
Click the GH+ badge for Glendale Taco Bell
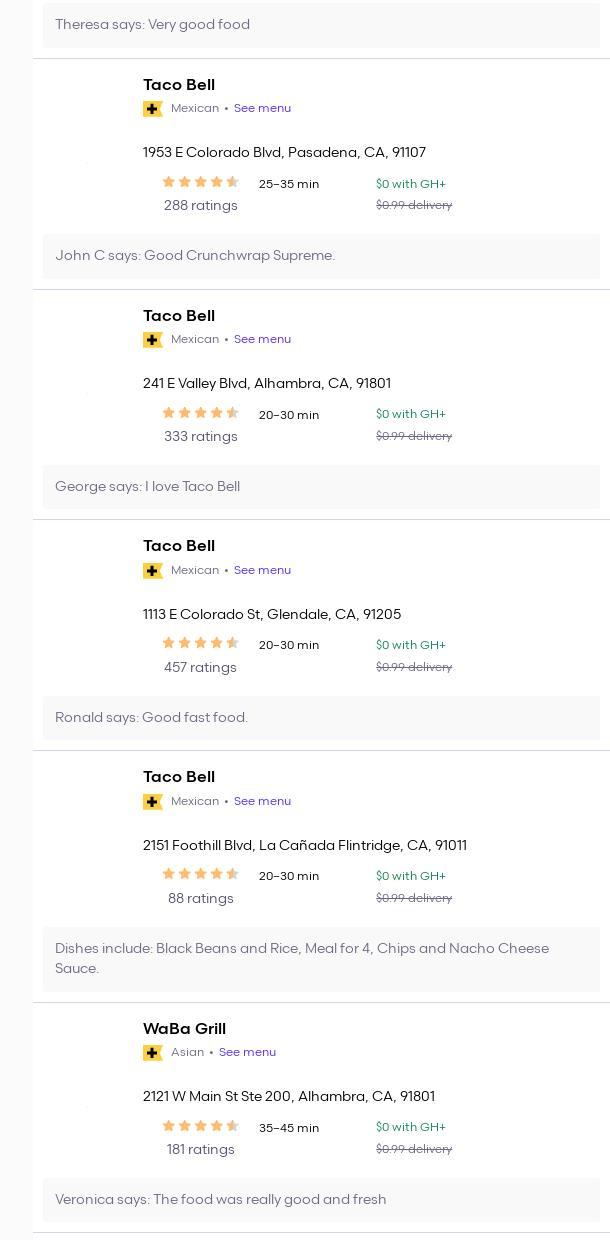(153, 571)
